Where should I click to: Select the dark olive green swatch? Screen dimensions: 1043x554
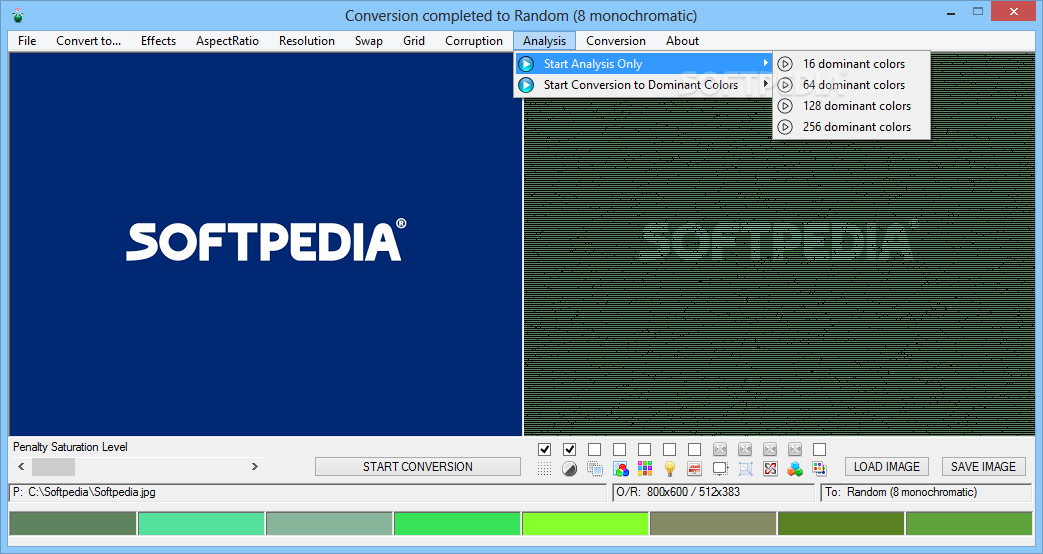tap(841, 523)
